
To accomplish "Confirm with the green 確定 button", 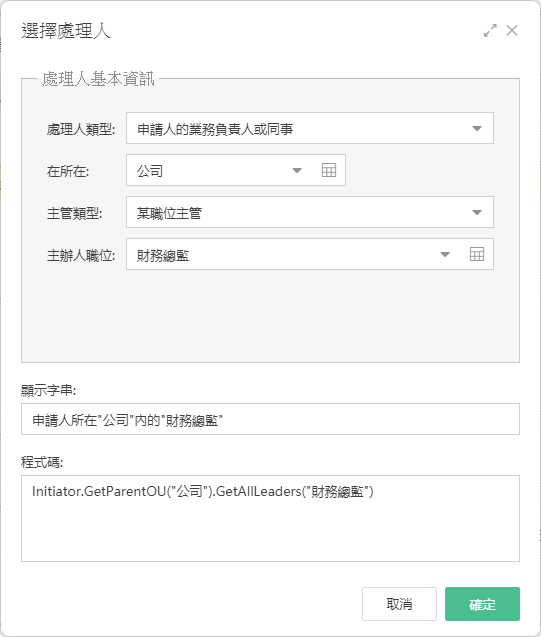I will [x=482, y=604].
